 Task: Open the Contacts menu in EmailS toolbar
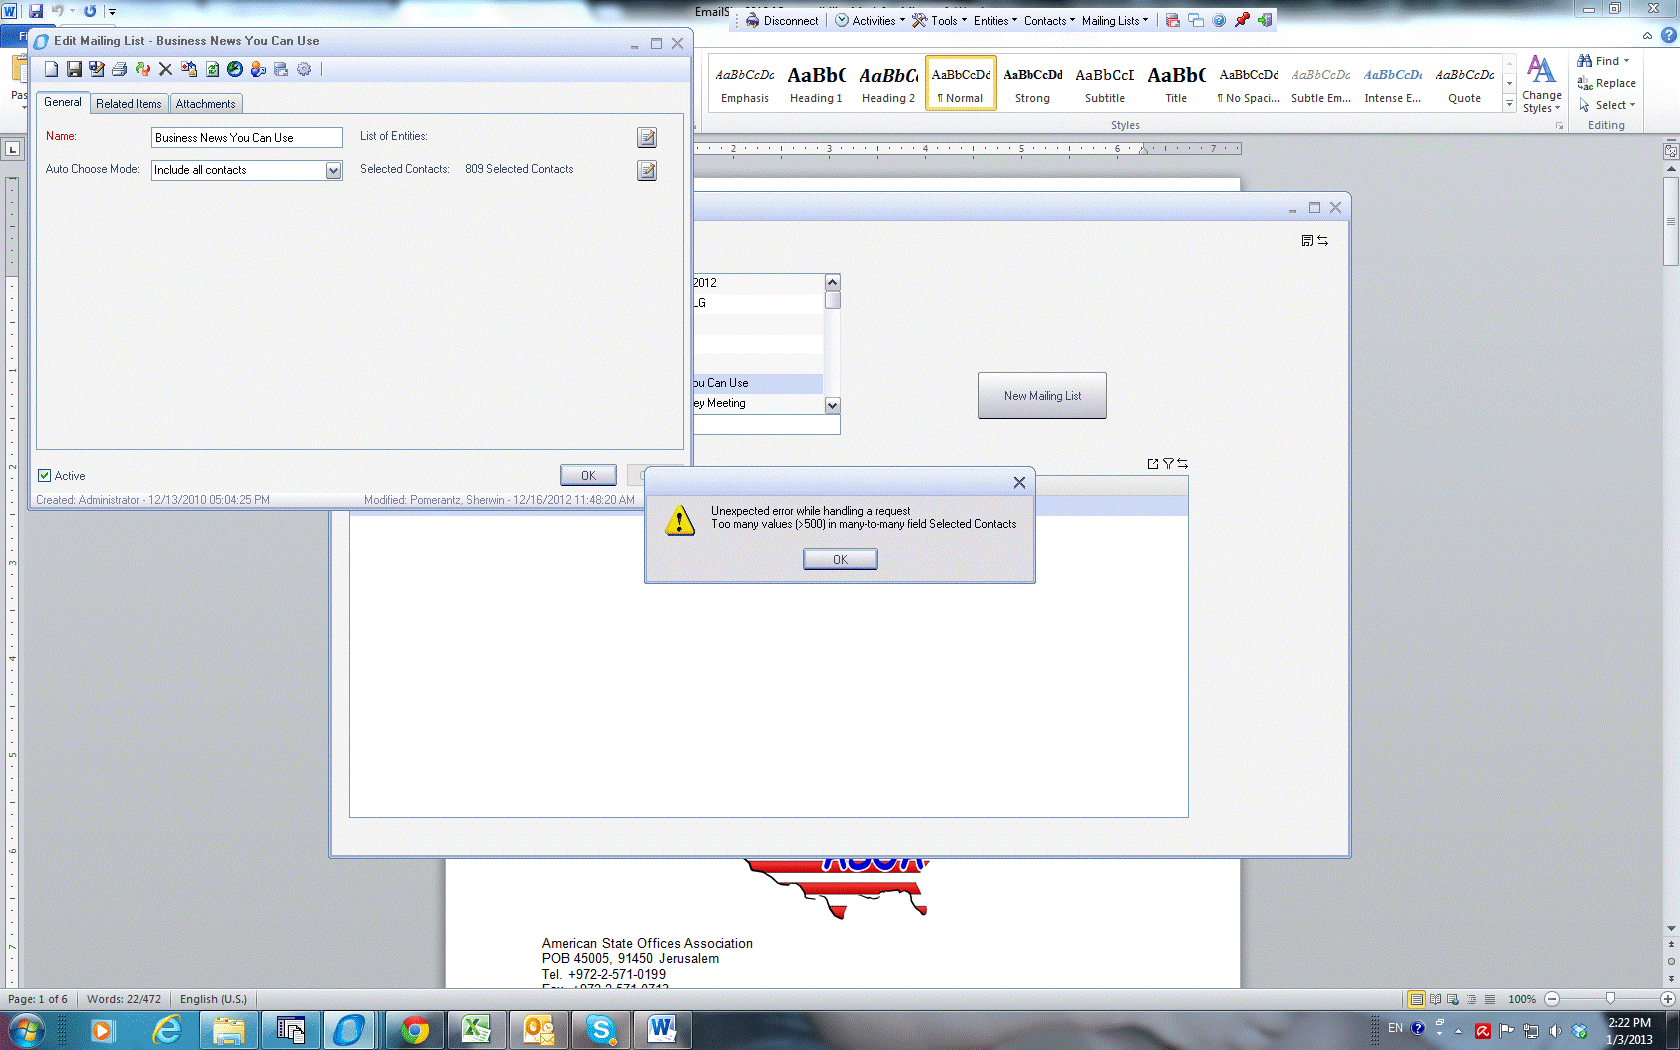tap(1049, 20)
